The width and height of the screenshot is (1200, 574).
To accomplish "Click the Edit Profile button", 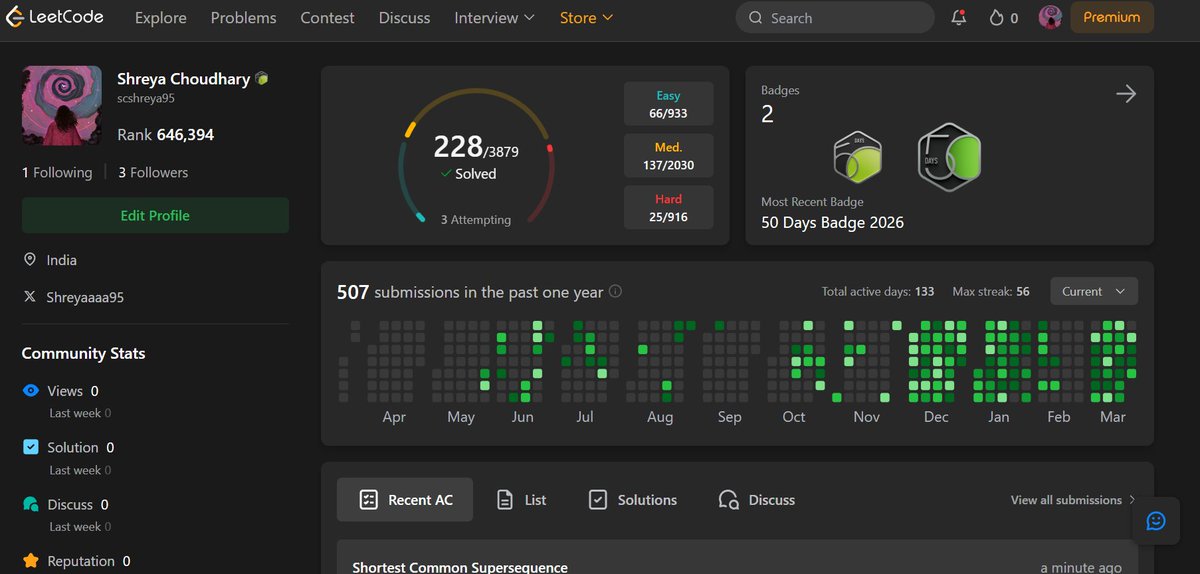I will click(x=155, y=215).
